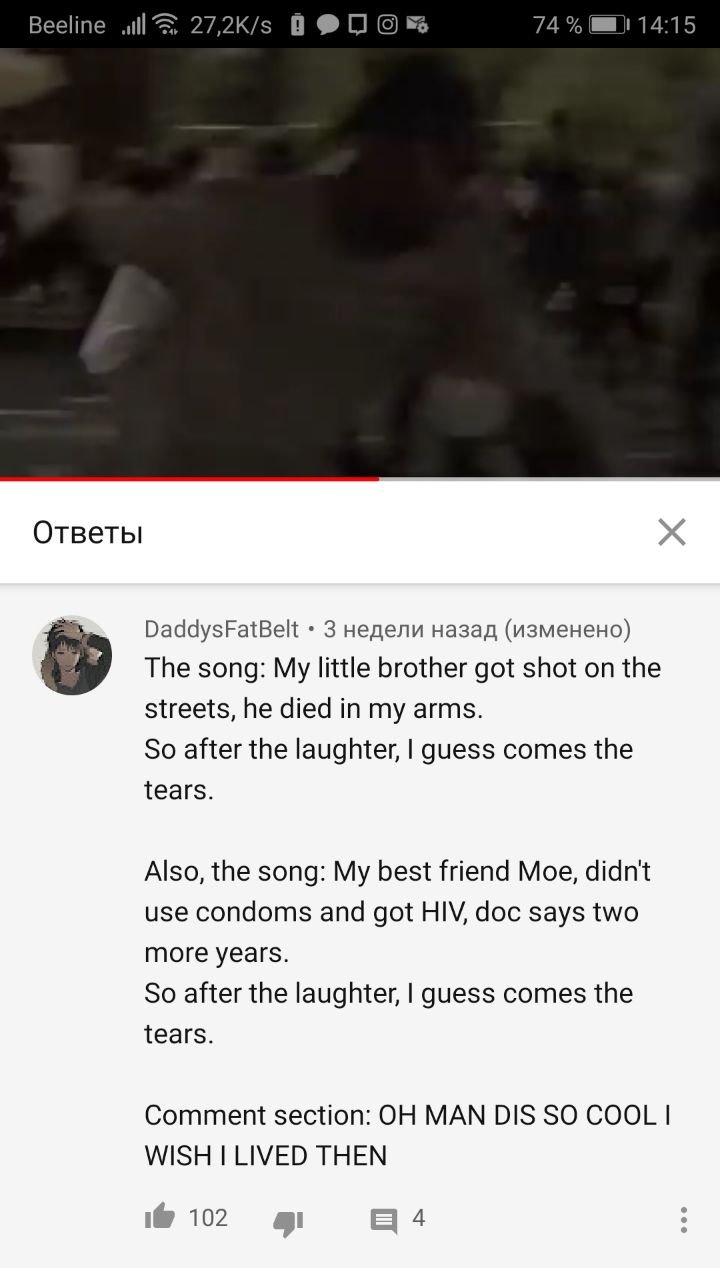Image resolution: width=720 pixels, height=1280 pixels.
Task: Tap the battery indicator in status bar
Action: pos(609,25)
